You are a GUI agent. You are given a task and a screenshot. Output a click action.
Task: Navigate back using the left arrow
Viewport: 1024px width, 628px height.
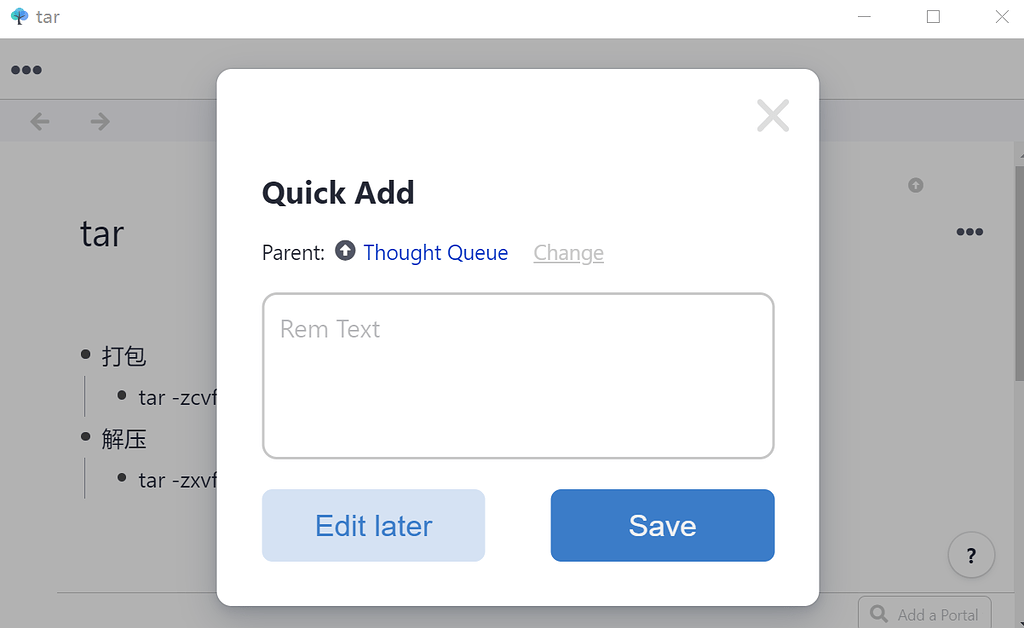(x=39, y=121)
